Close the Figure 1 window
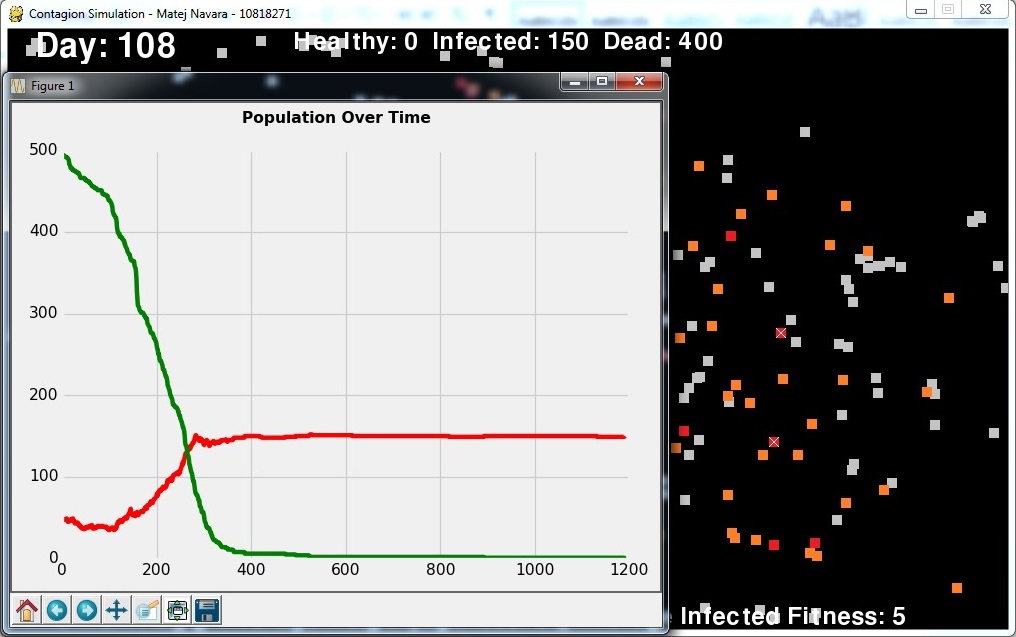The image size is (1016, 637). [637, 83]
